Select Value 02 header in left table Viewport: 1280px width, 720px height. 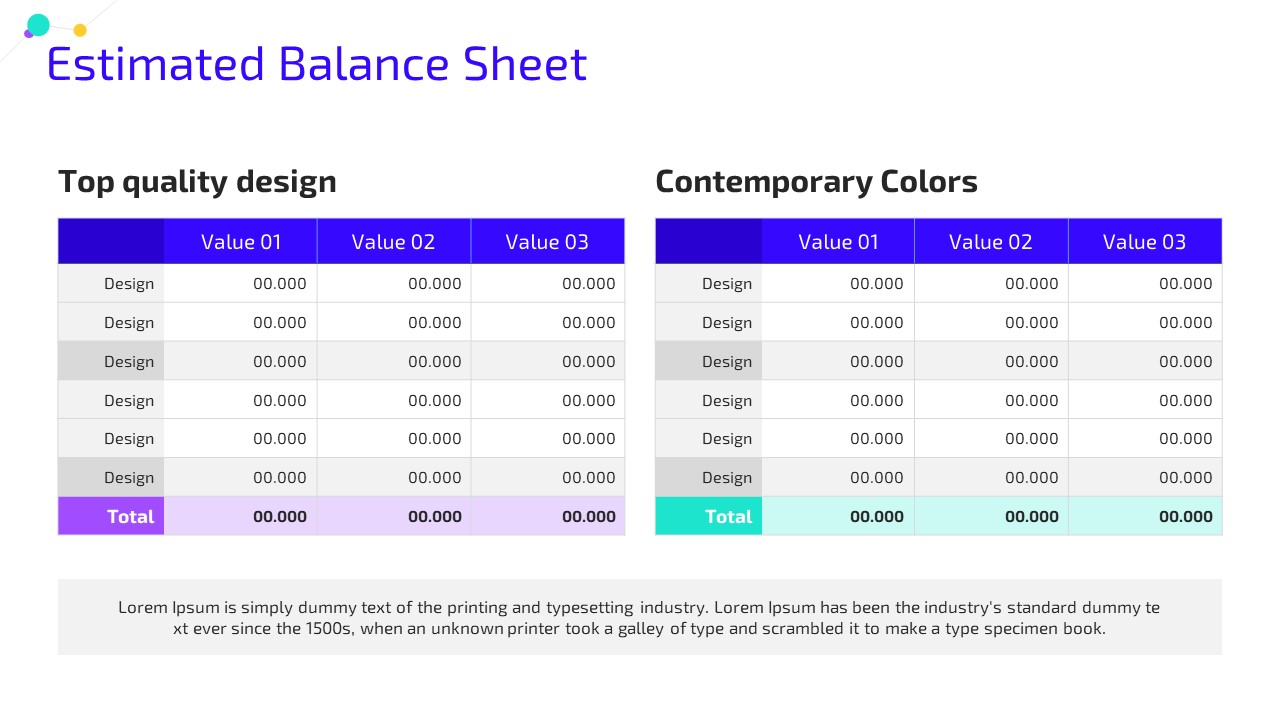pyautogui.click(x=394, y=241)
